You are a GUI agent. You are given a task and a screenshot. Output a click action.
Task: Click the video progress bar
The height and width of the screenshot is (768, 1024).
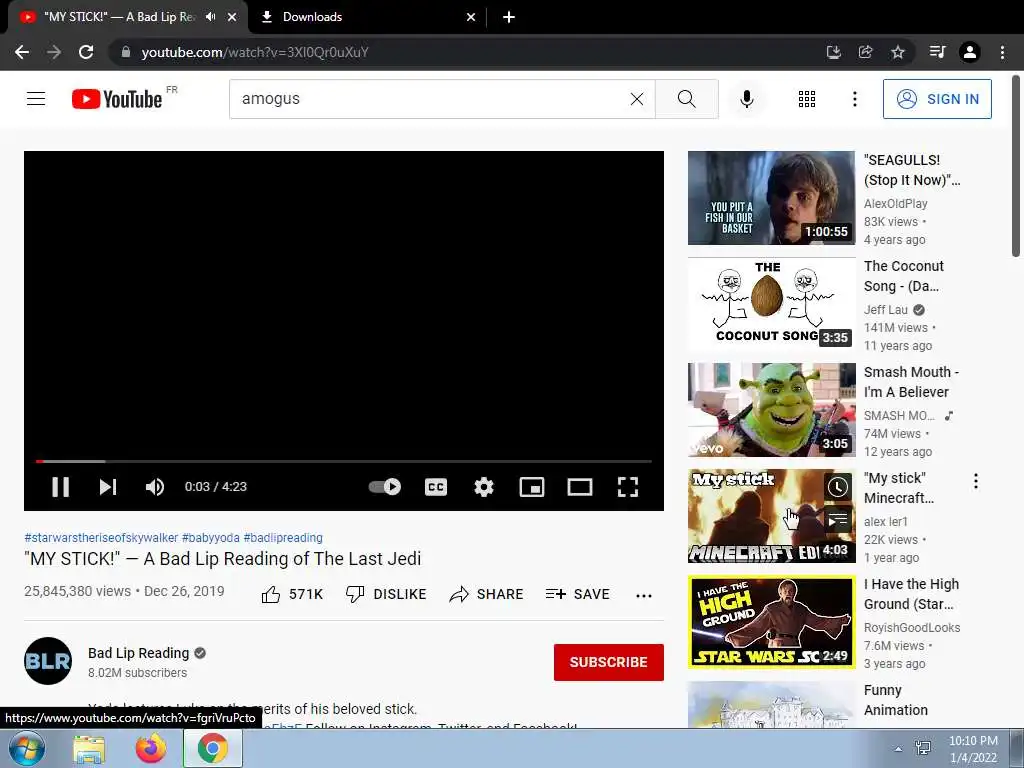[344, 461]
